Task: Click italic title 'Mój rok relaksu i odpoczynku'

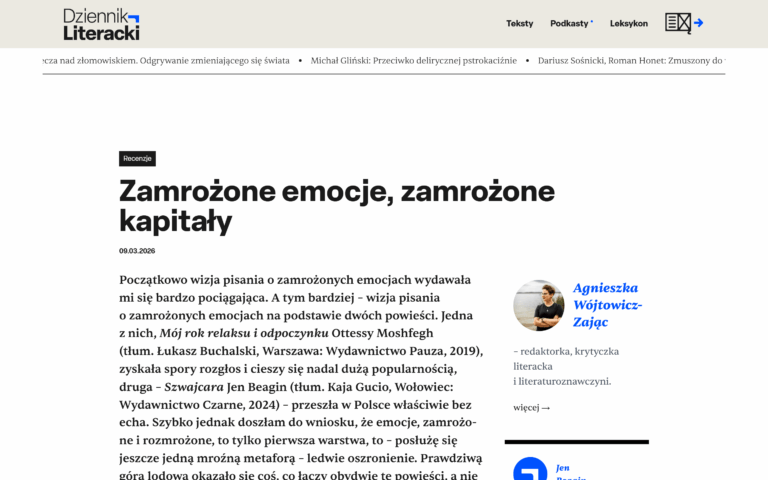Action: tap(243, 332)
